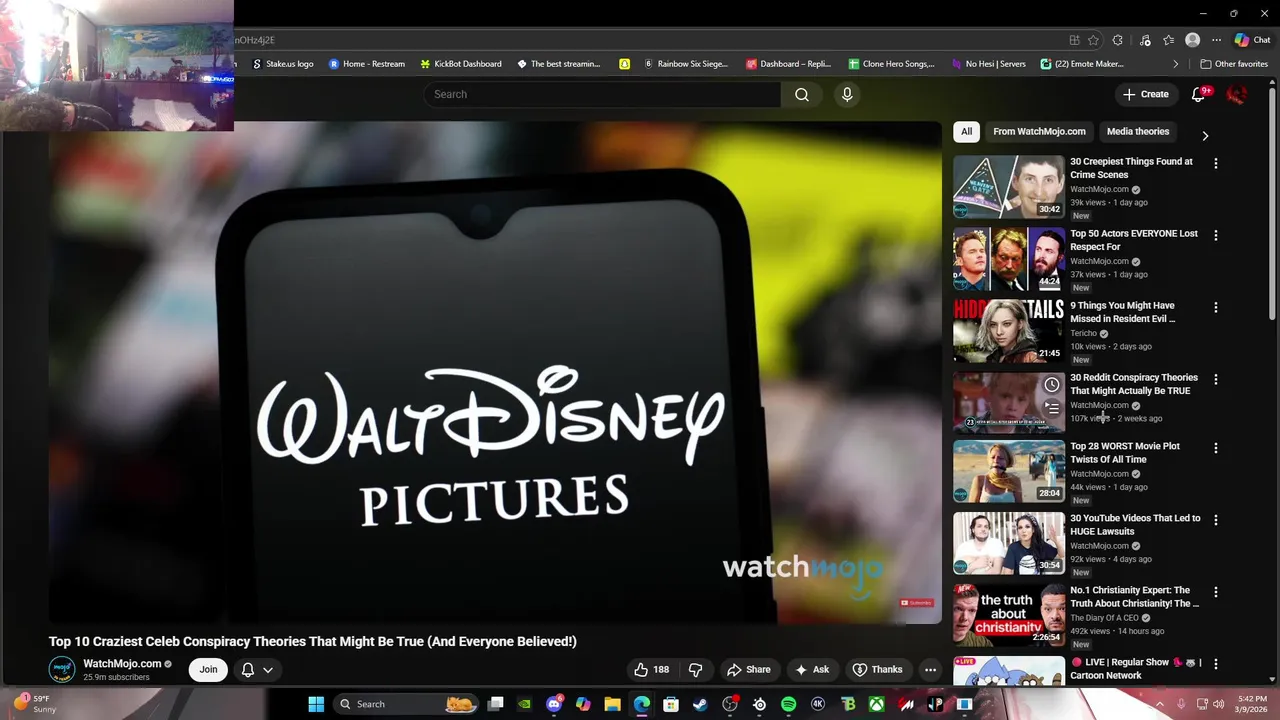Open the YouTube account avatar menu
The width and height of the screenshot is (1280, 720).
(x=1237, y=94)
